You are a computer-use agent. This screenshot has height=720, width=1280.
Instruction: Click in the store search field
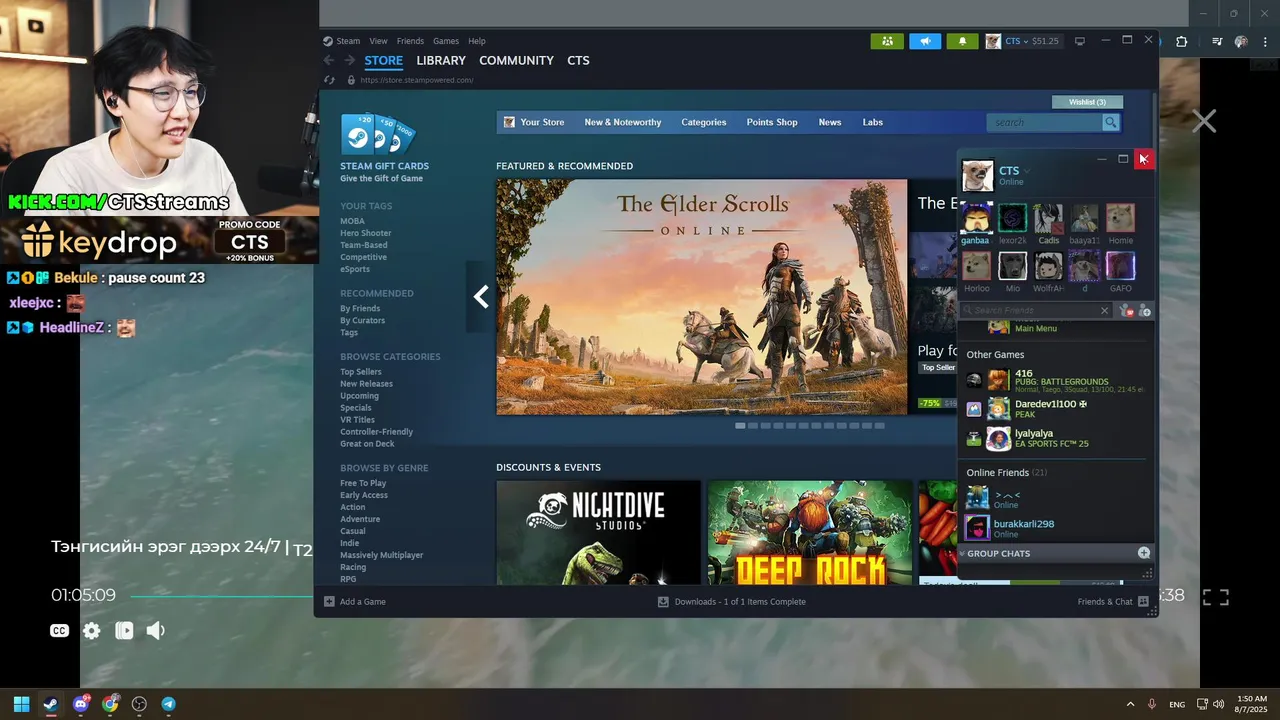point(1043,122)
